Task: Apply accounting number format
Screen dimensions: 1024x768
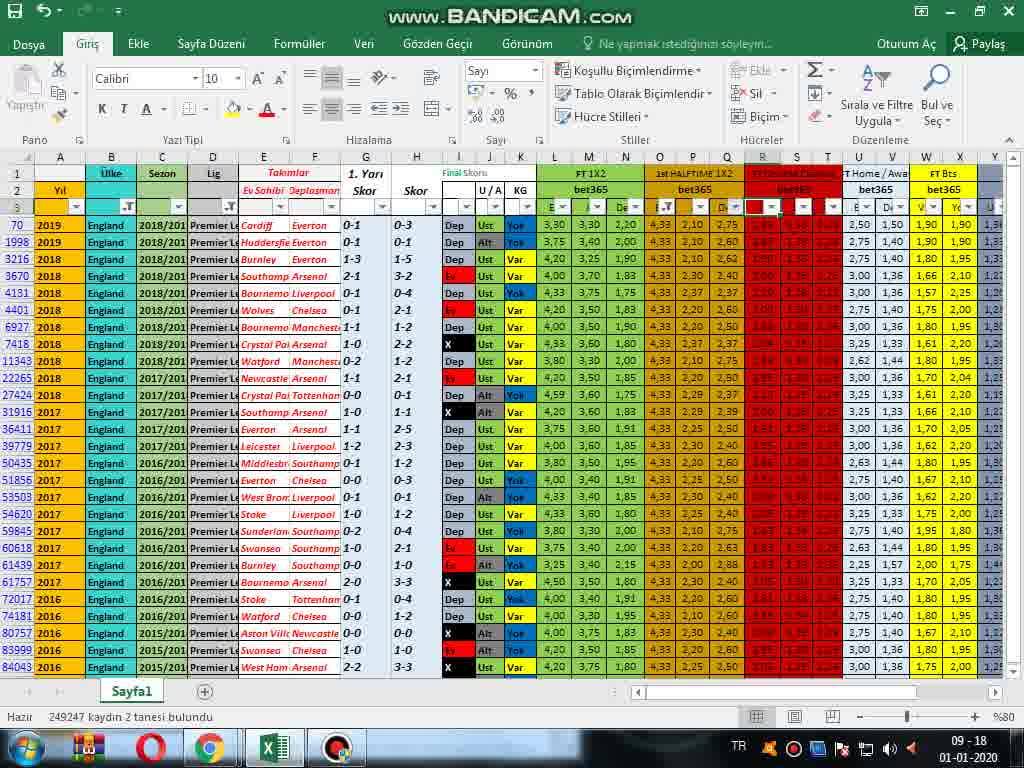Action: pyautogui.click(x=475, y=93)
